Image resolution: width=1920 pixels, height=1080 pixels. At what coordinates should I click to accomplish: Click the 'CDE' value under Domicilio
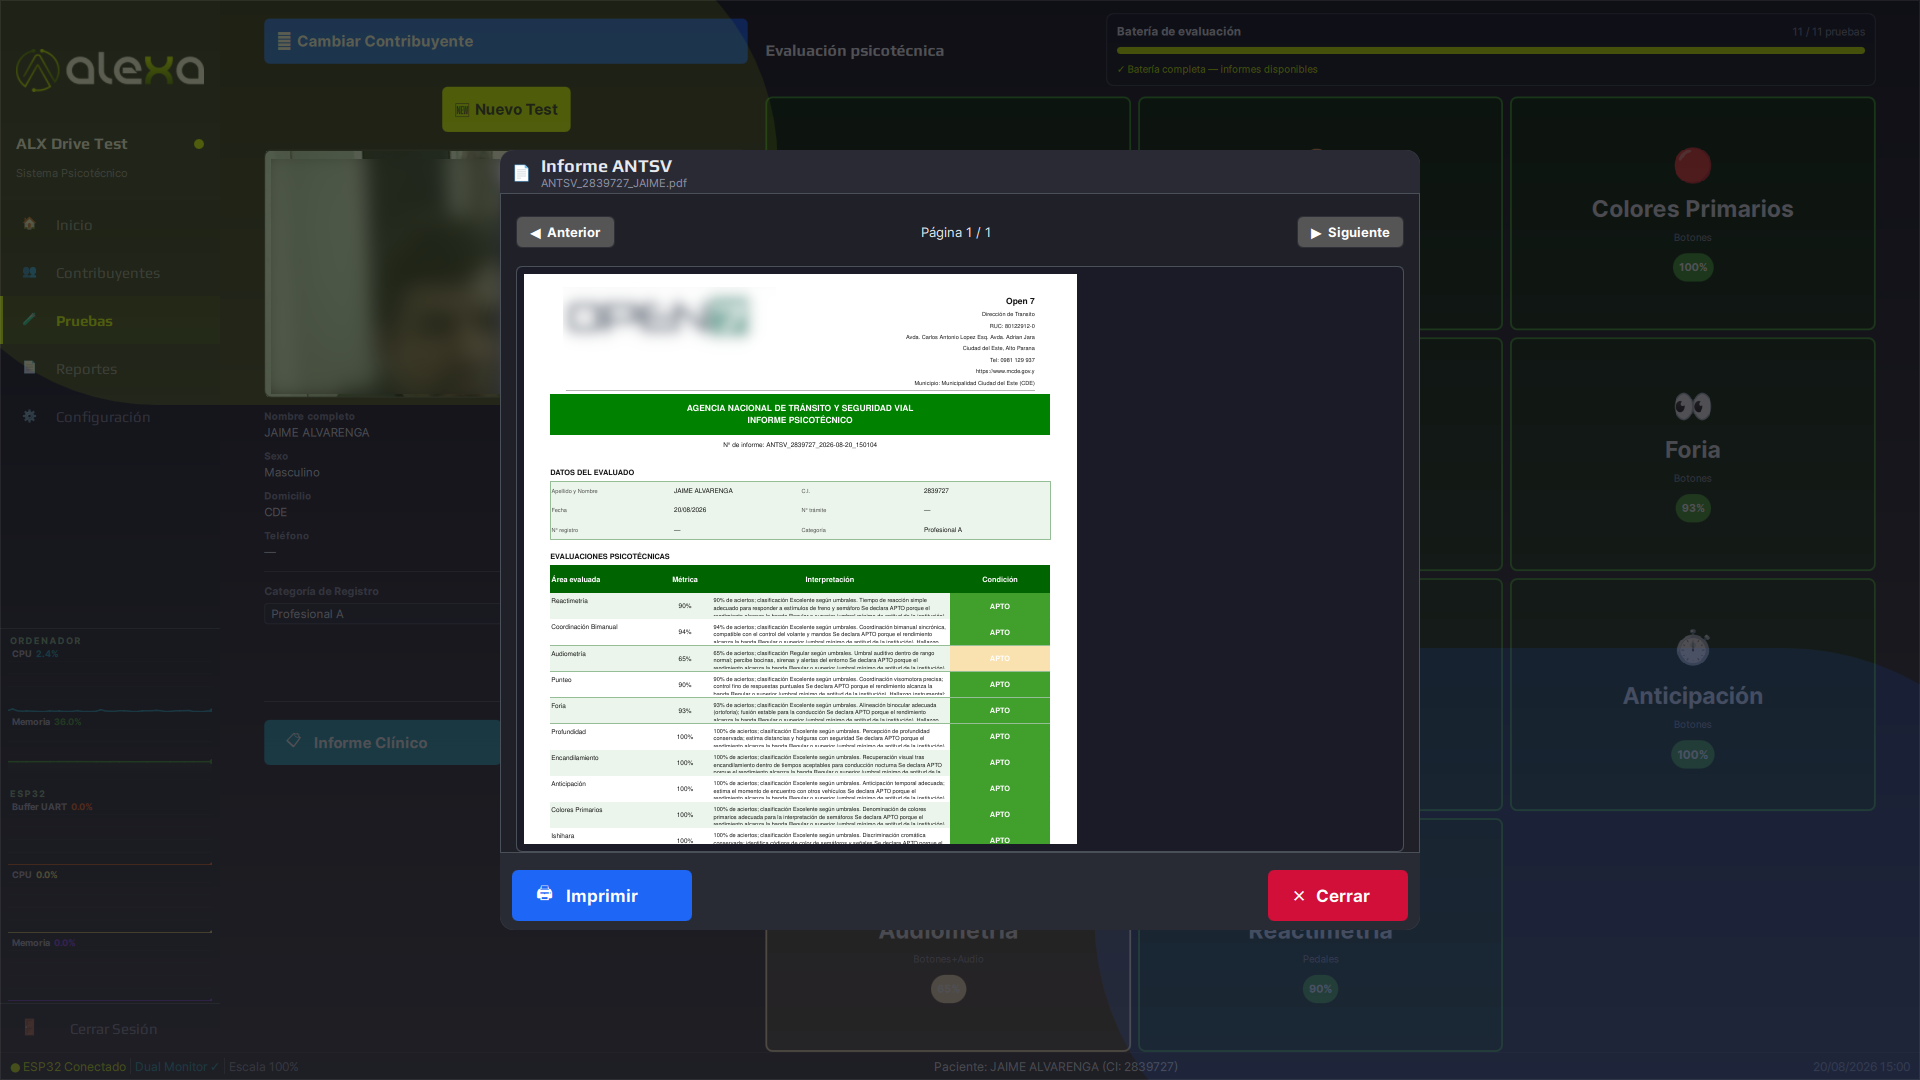click(276, 512)
